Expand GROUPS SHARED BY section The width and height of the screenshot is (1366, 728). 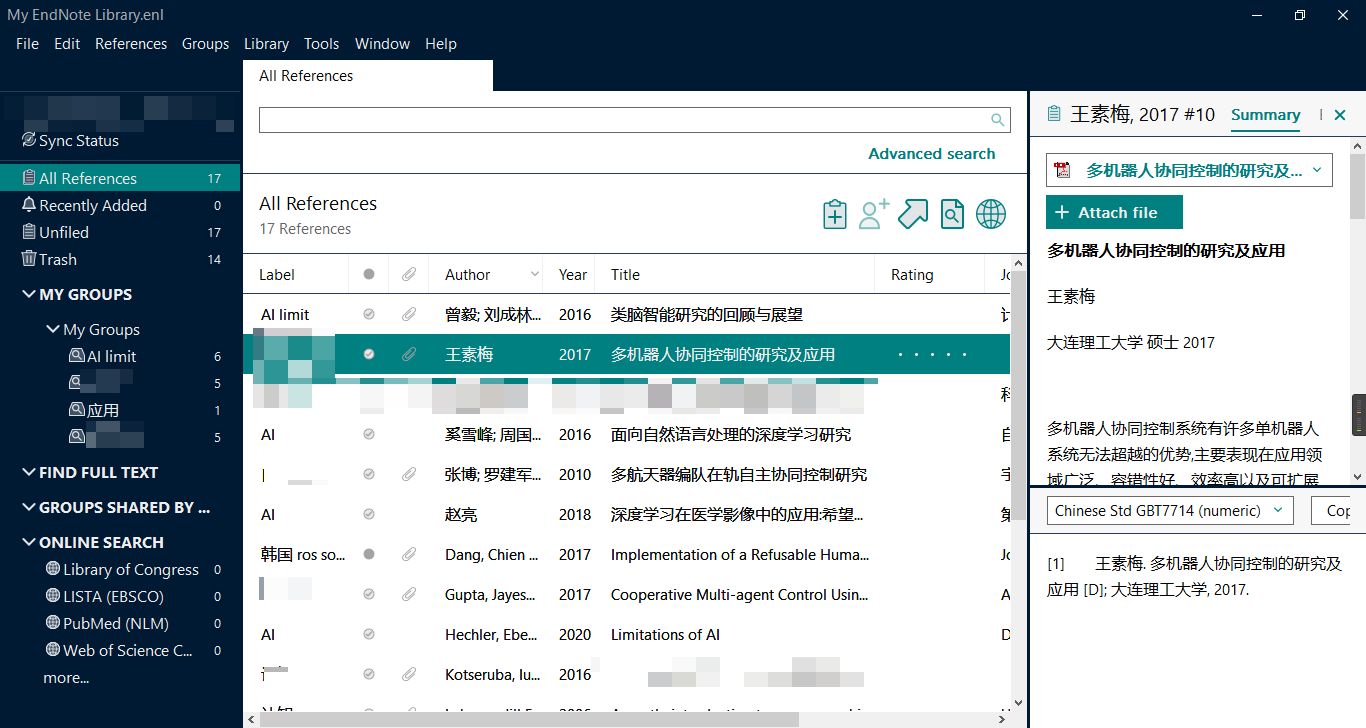pyautogui.click(x=28, y=508)
